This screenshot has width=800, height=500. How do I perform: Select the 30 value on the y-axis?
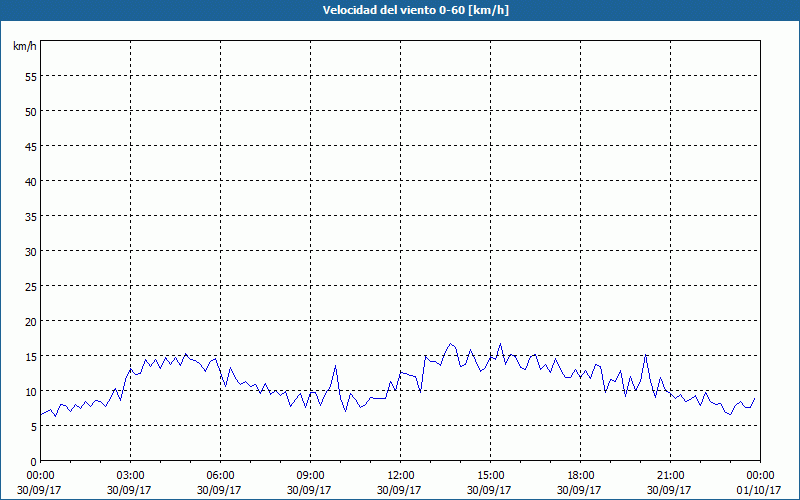click(31, 251)
